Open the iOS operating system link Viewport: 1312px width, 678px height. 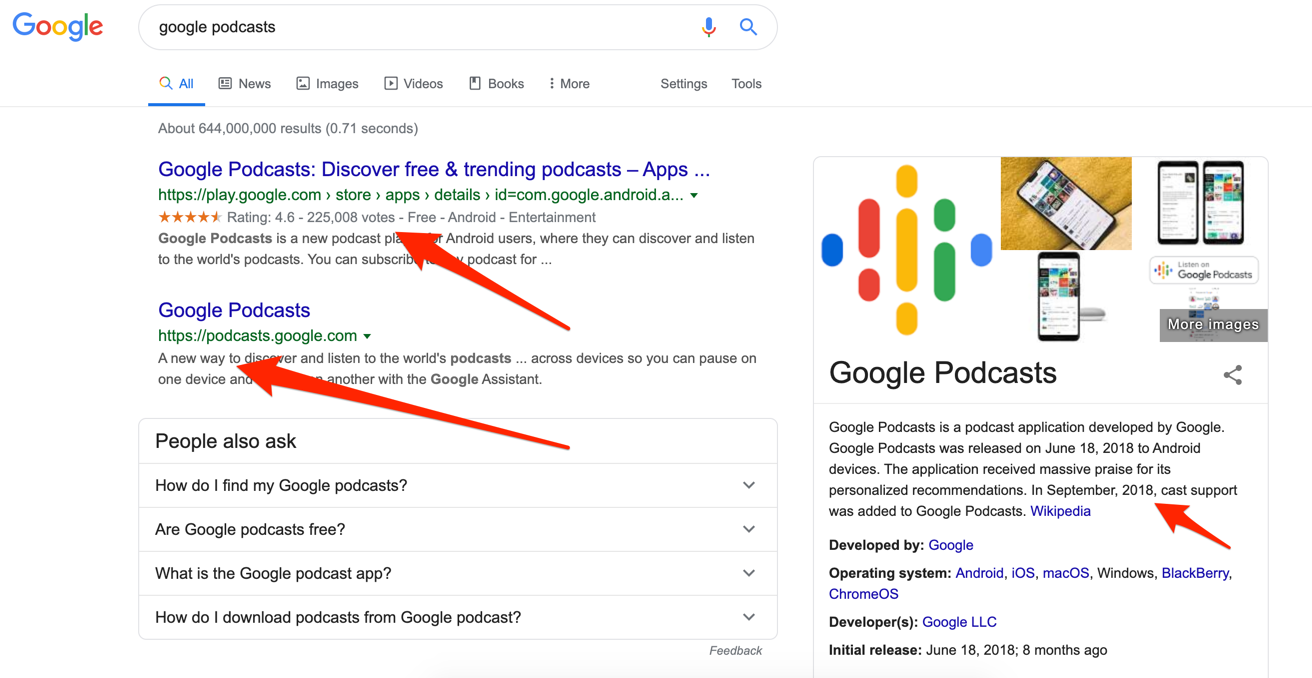click(x=1023, y=573)
